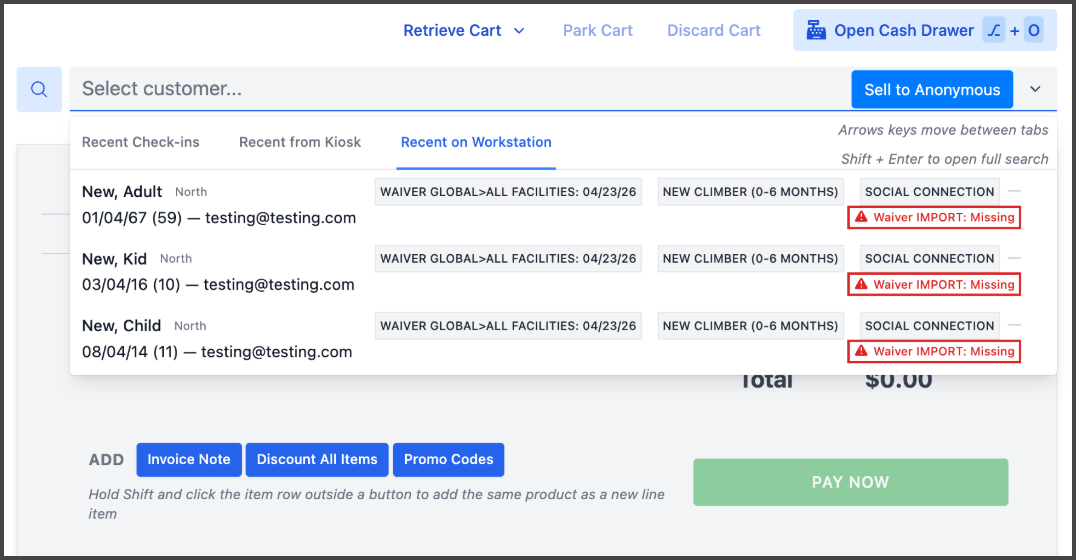
Task: Focus the Select customer input field
Action: 450,89
